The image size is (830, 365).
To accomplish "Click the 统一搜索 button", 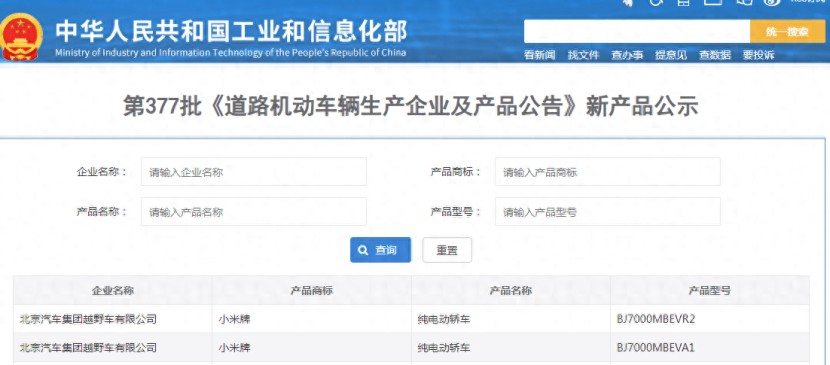I will [788, 31].
